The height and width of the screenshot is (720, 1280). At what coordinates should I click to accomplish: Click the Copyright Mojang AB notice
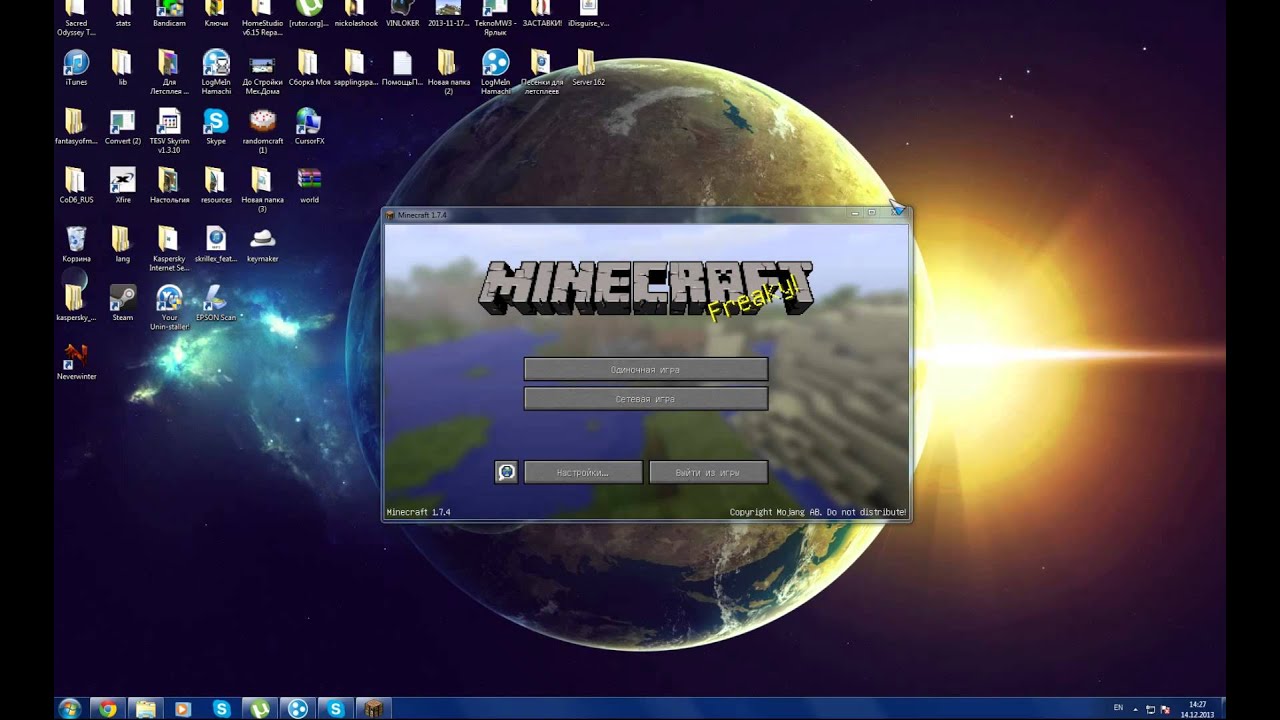coord(818,512)
